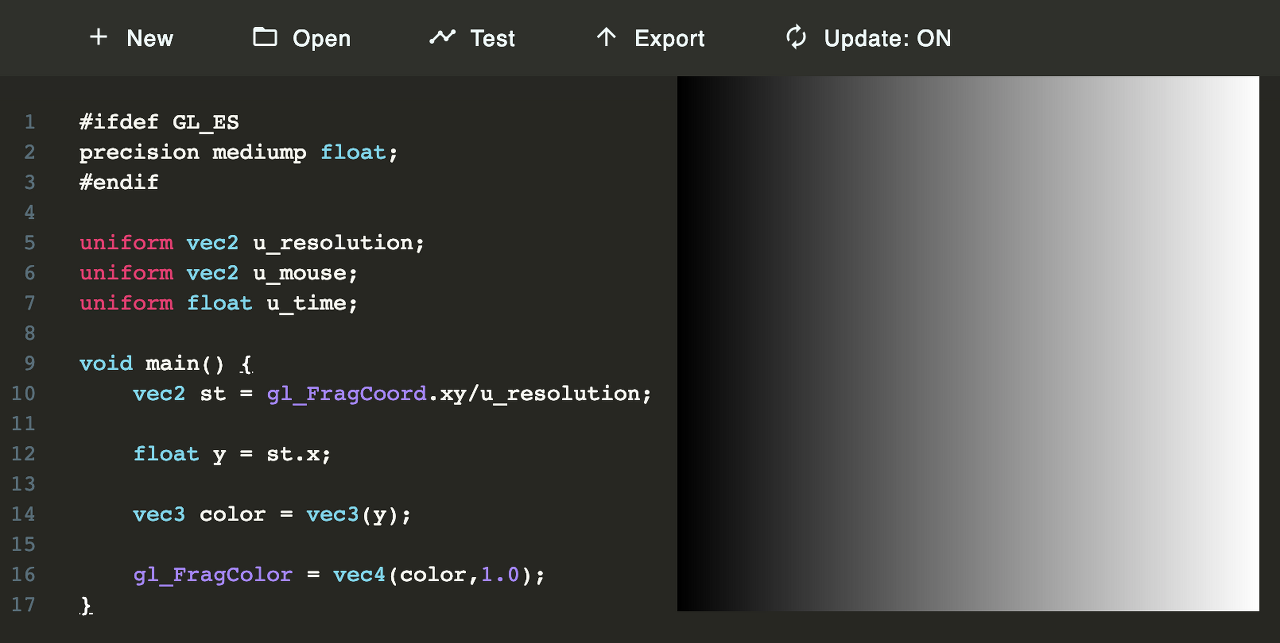Click the 'void main() {' line
Image resolution: width=1280 pixels, height=643 pixels.
(x=166, y=363)
